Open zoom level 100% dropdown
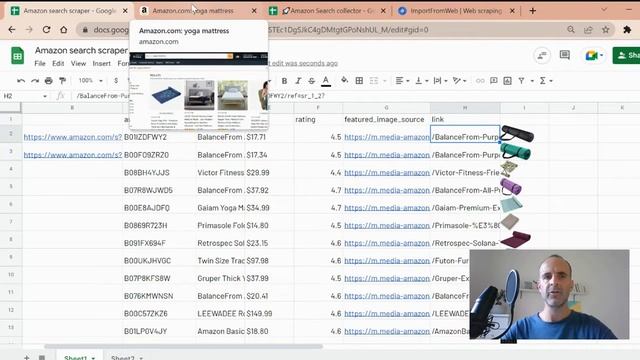The width and height of the screenshot is (640, 360). (x=91, y=81)
